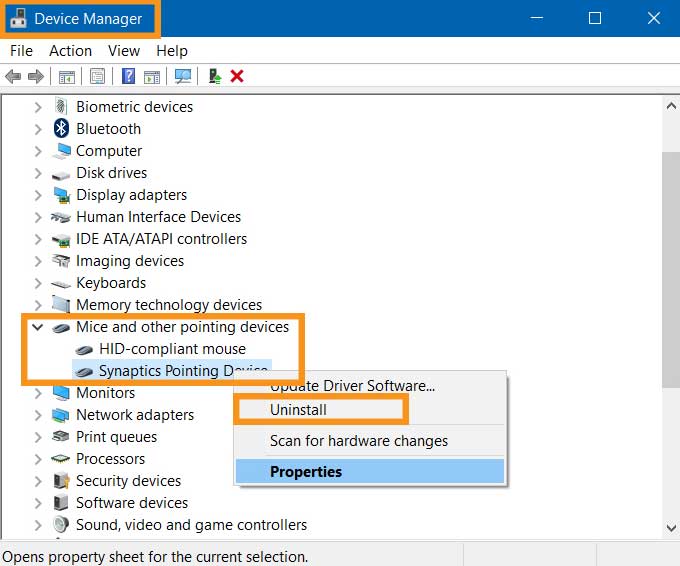The height and width of the screenshot is (566, 680).
Task: Expand the Processors node
Action: 38,459
